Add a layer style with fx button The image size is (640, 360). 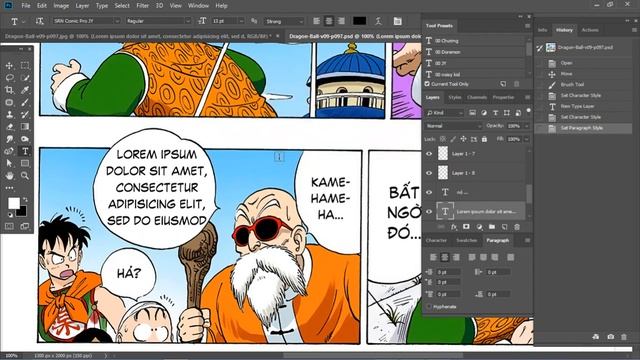pyautogui.click(x=454, y=227)
